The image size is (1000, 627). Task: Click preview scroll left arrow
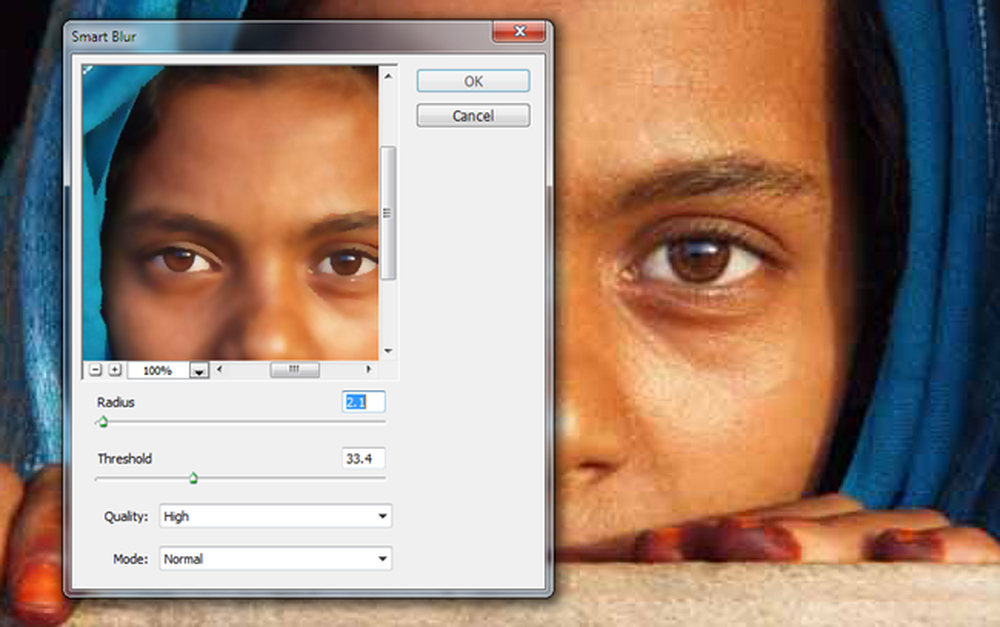tap(220, 369)
